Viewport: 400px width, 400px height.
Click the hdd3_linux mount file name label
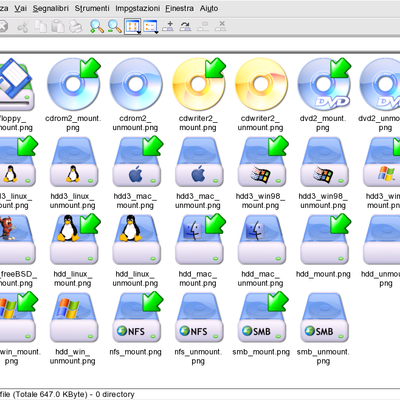point(16,201)
